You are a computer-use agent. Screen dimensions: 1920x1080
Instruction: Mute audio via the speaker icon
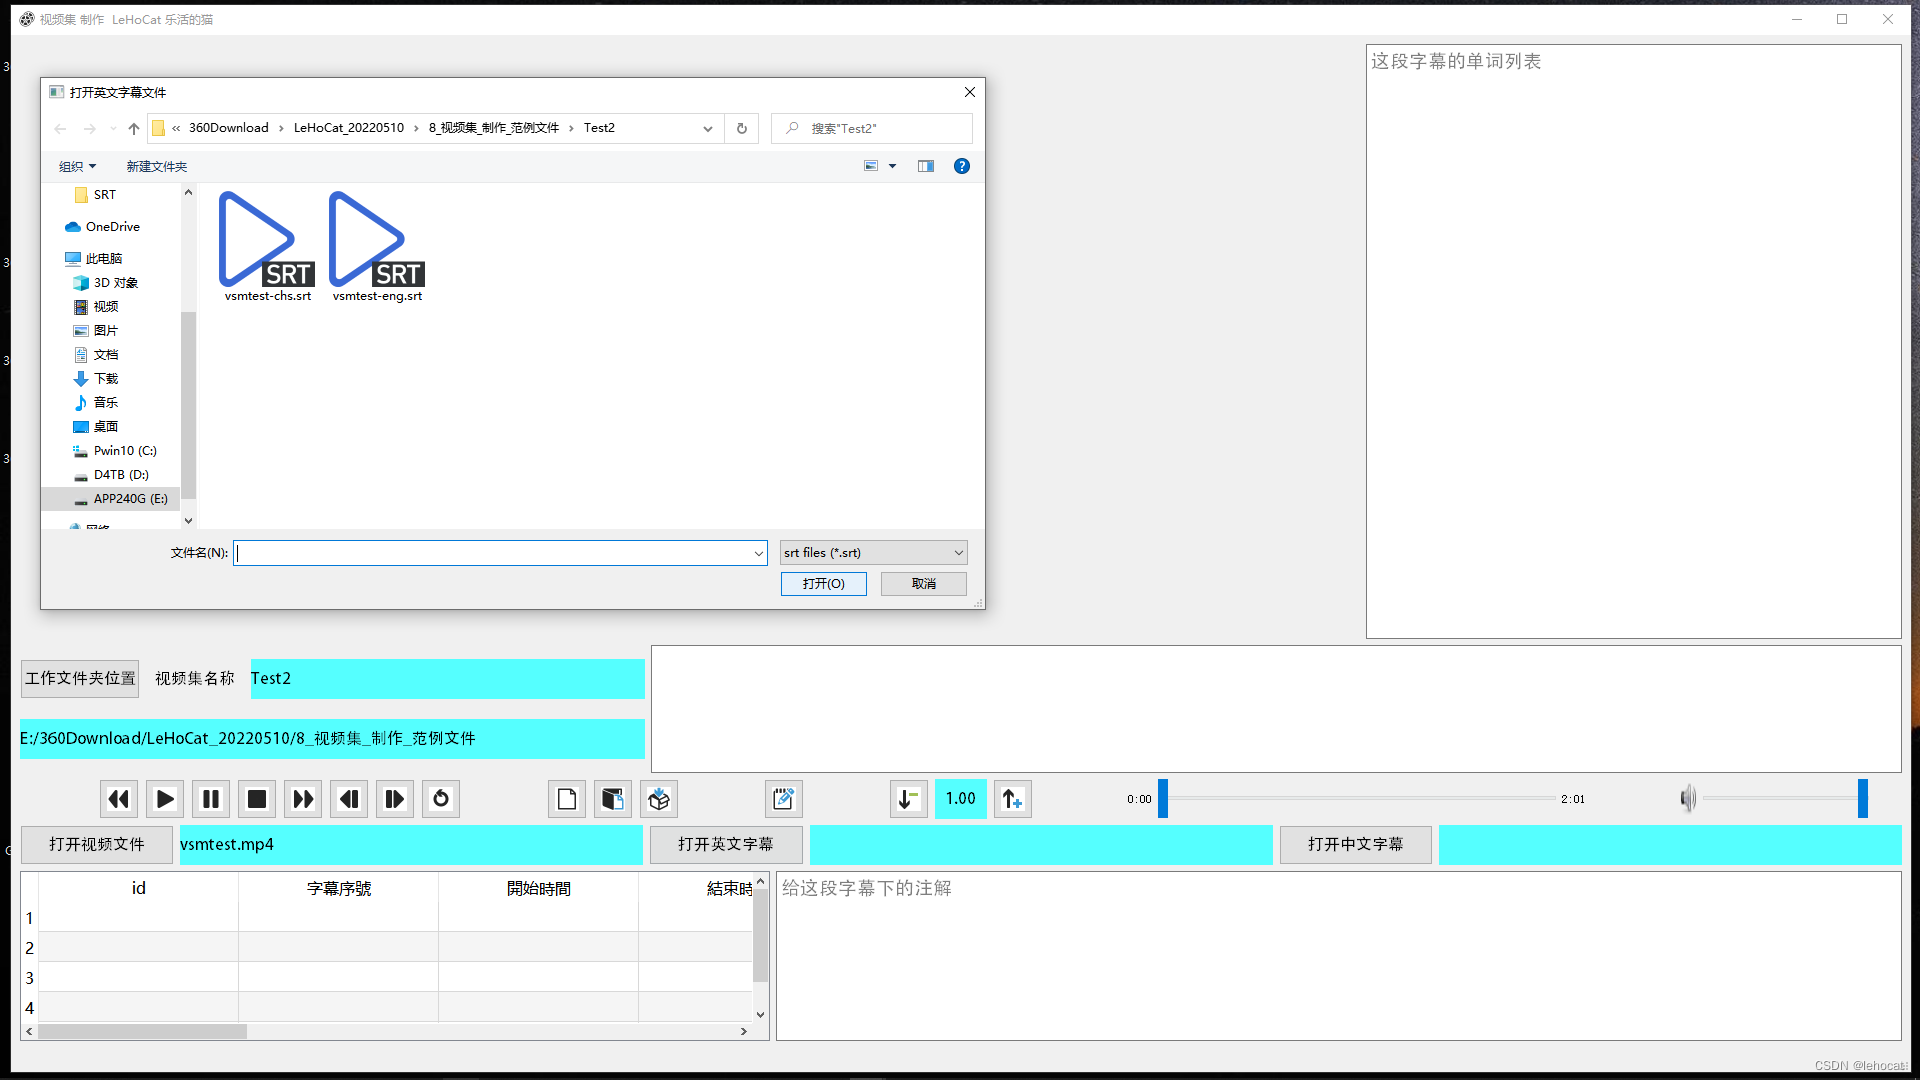tap(1688, 798)
